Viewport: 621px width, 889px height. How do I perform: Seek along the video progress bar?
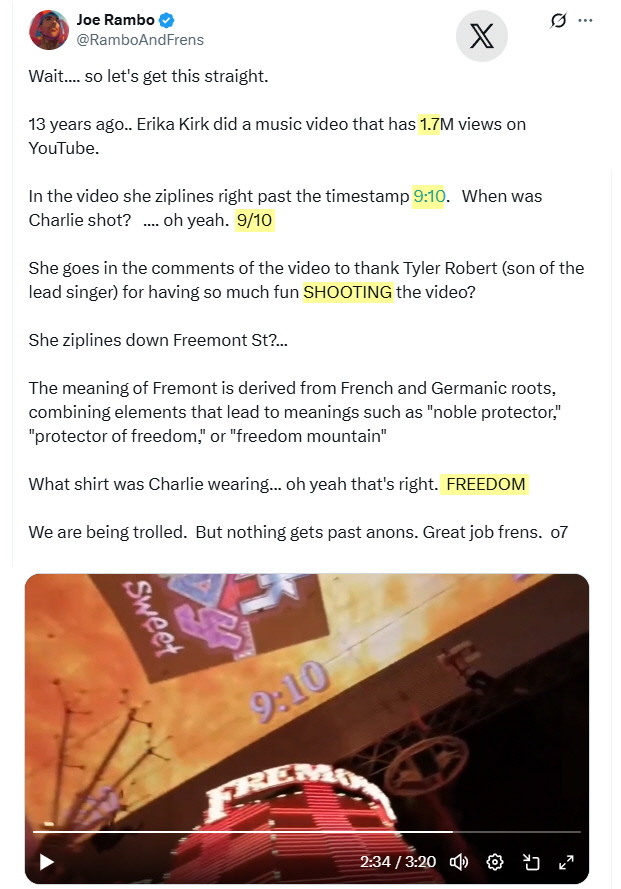306,832
